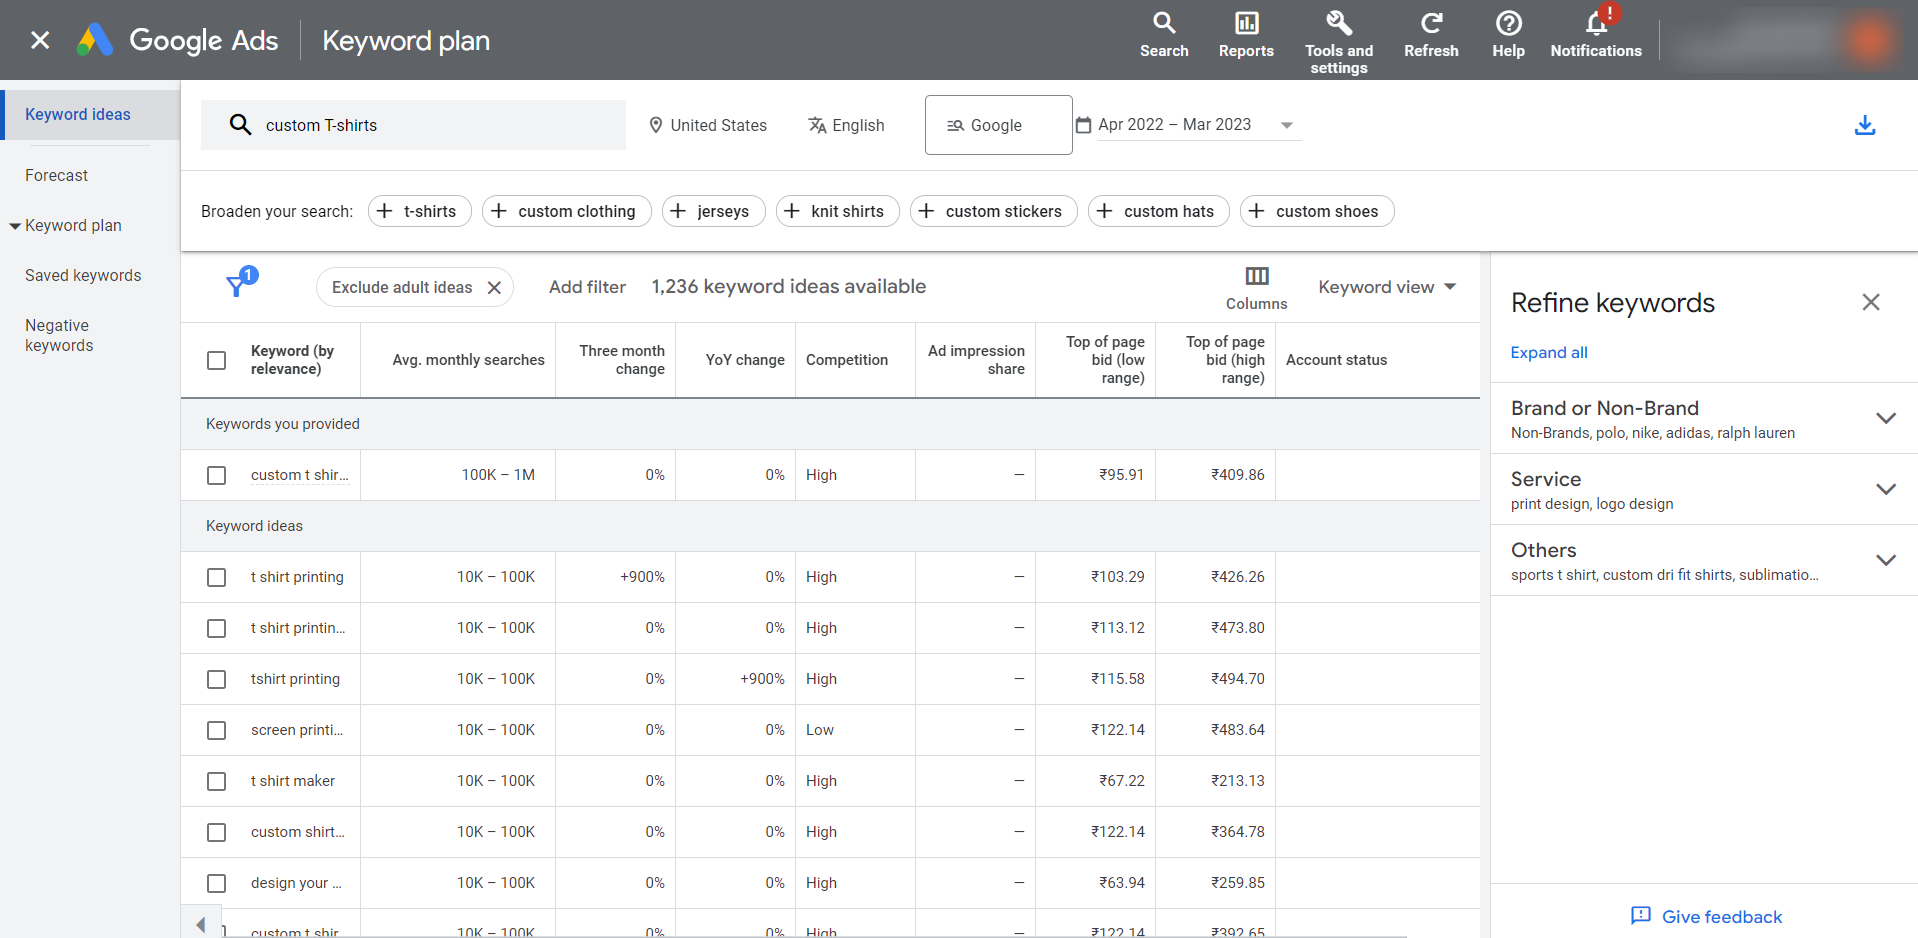
Task: Check the 'tshirt printing' row
Action: (x=216, y=679)
